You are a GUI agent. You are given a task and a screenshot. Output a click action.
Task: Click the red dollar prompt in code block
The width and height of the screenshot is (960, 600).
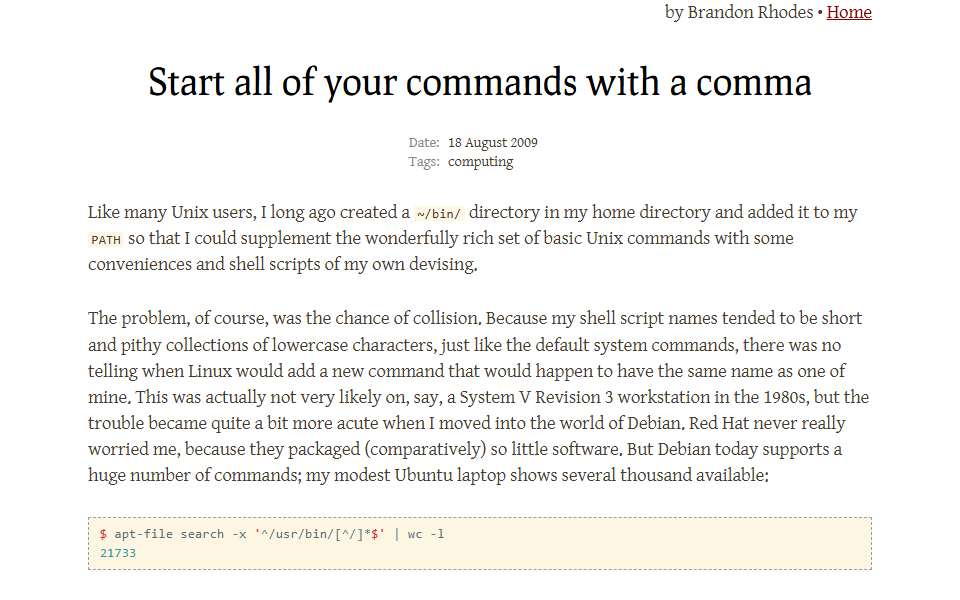103,534
